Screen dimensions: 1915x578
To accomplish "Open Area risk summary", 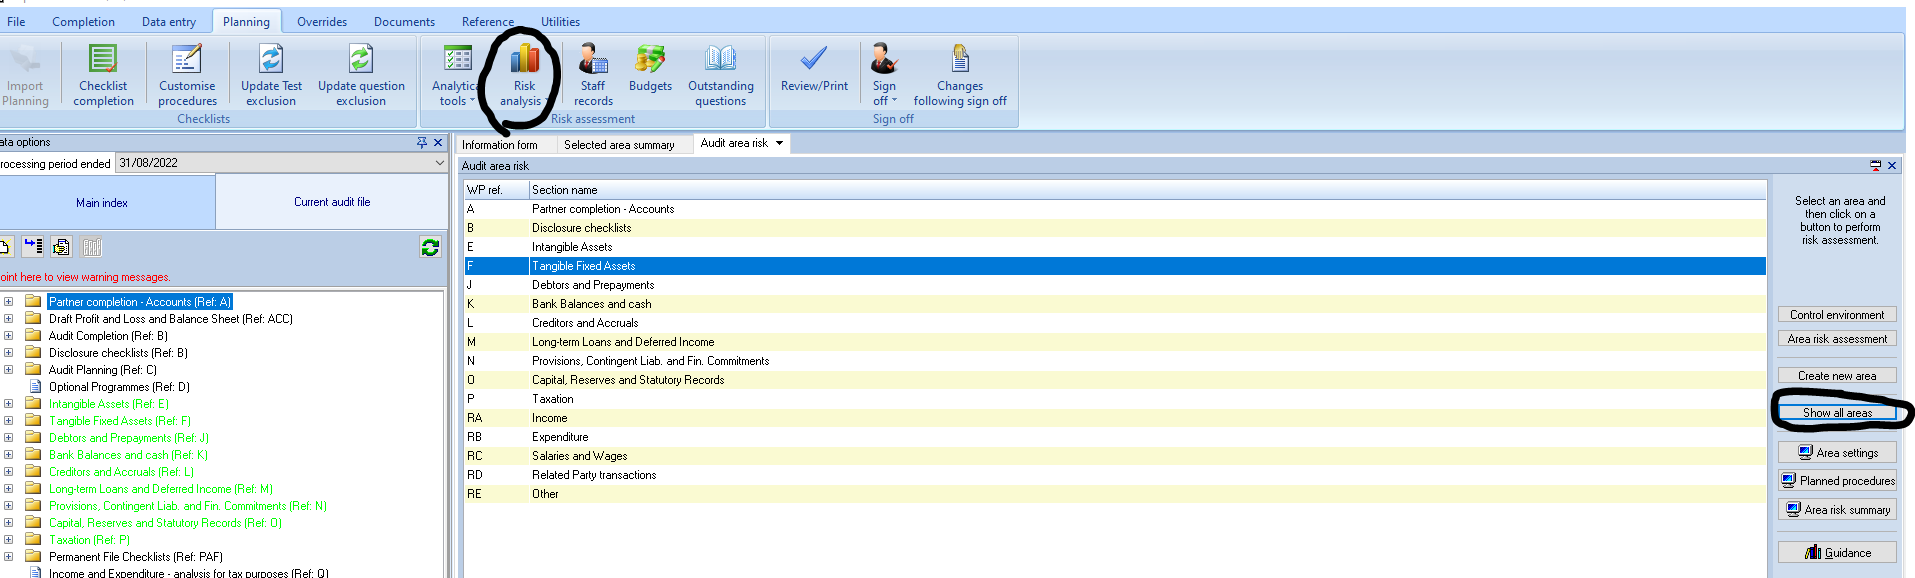I will point(1837,510).
